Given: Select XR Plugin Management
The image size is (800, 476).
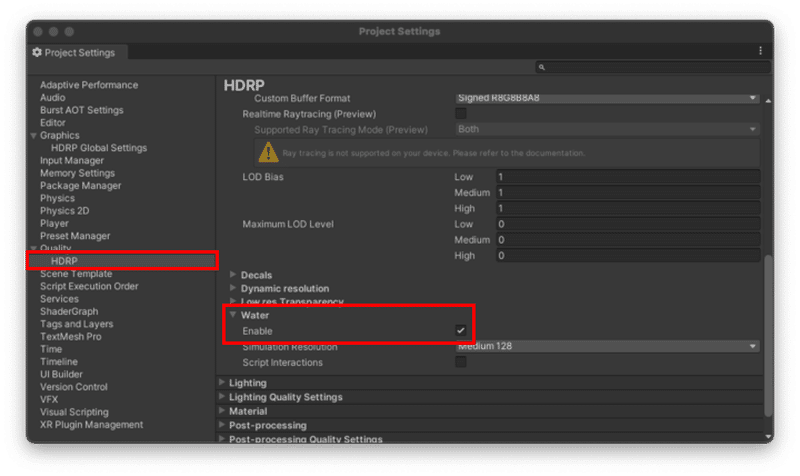Looking at the screenshot, I should point(91,425).
